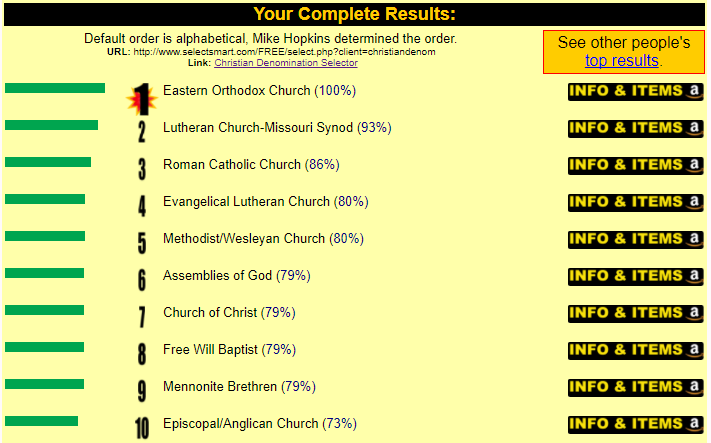Screen dimensions: 711x443
Task: Click INFO & ITEMS for Methodist/Wesleyan Church
Action: tap(635, 240)
